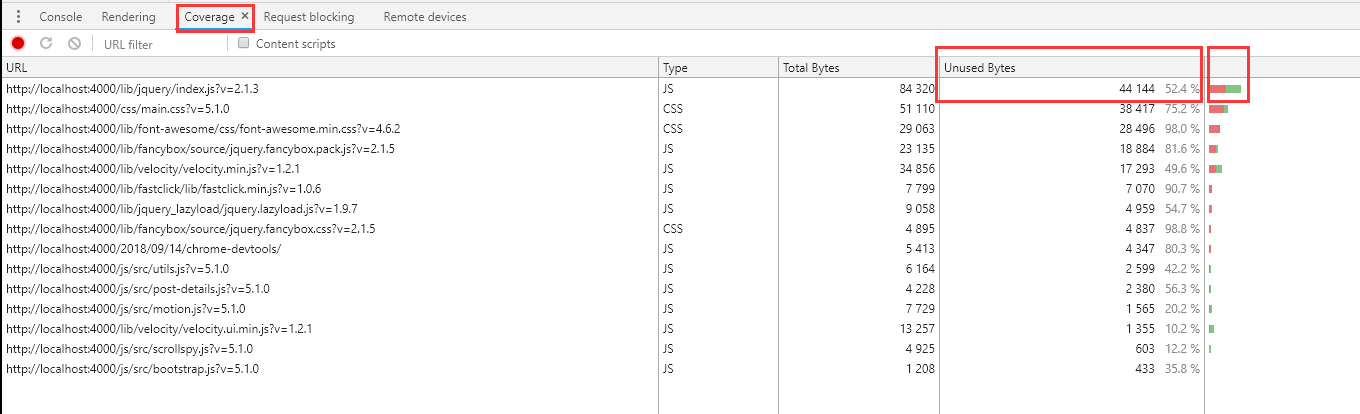The width and height of the screenshot is (1360, 414).
Task: Open the Remote devices tab
Action: [x=425, y=17]
